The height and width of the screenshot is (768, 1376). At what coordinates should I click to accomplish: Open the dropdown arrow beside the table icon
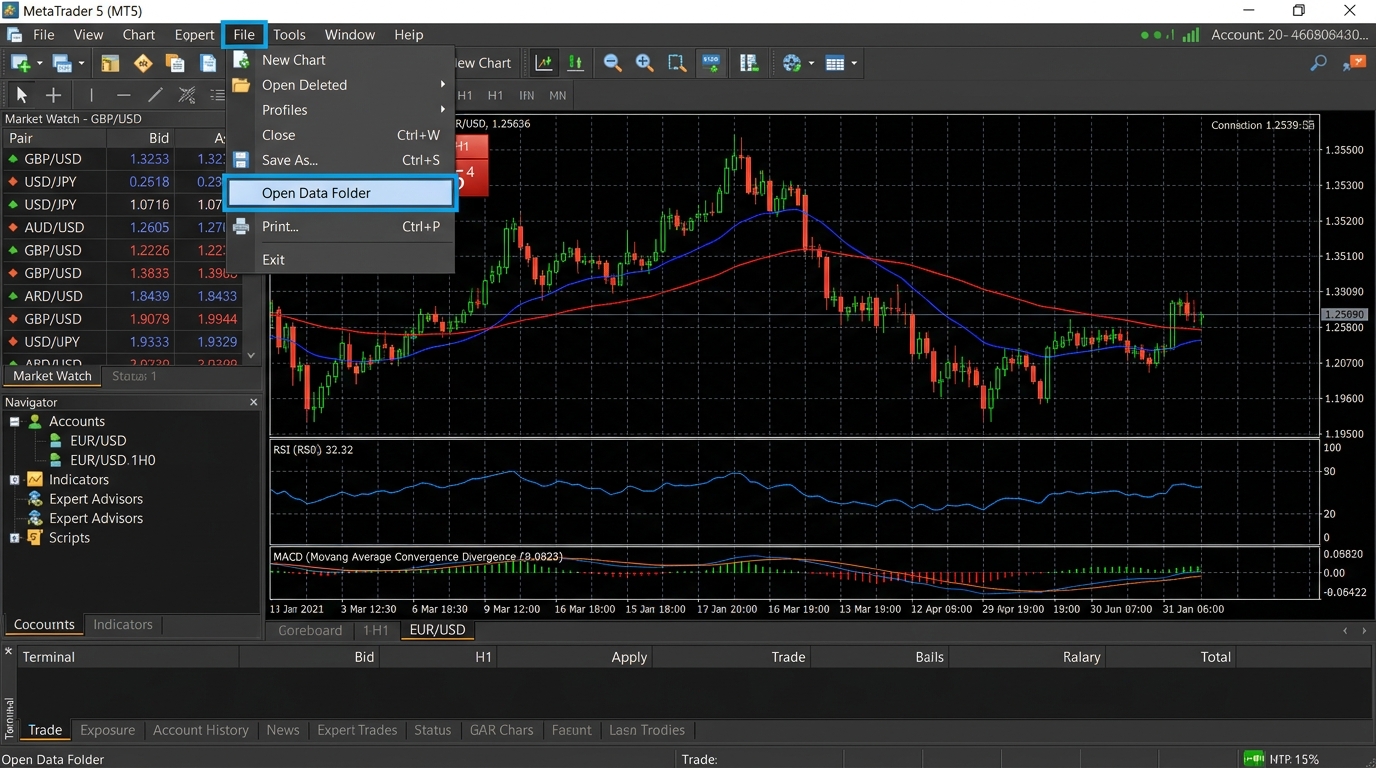[854, 63]
